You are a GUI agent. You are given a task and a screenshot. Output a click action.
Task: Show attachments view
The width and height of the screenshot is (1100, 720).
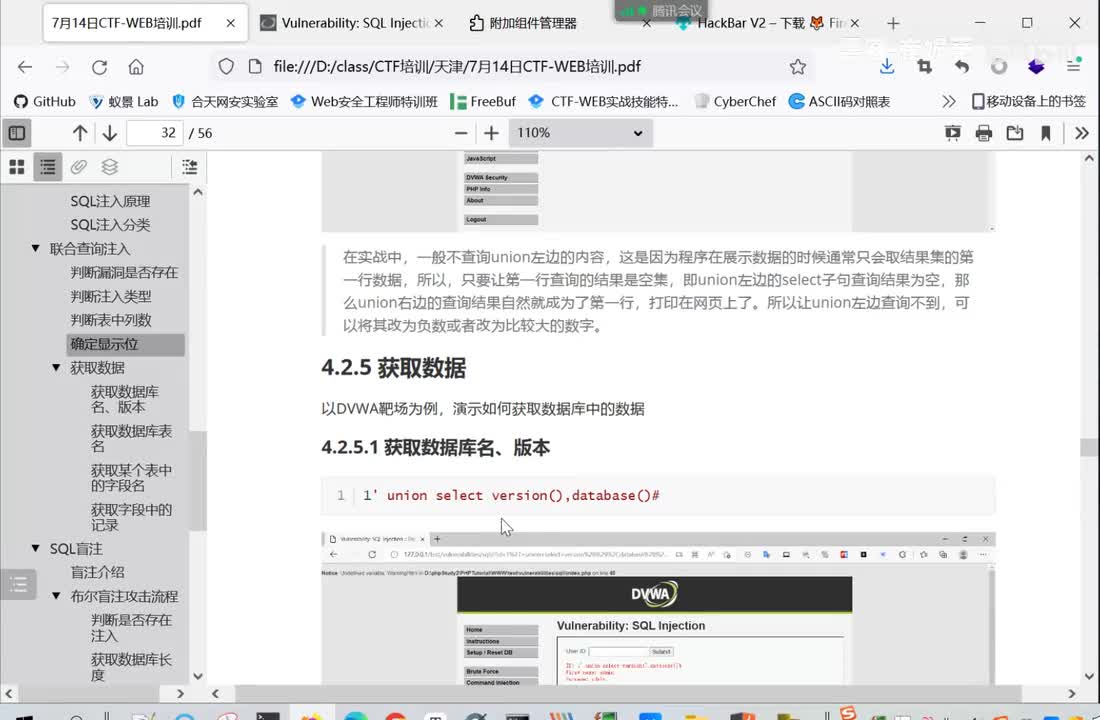point(79,167)
